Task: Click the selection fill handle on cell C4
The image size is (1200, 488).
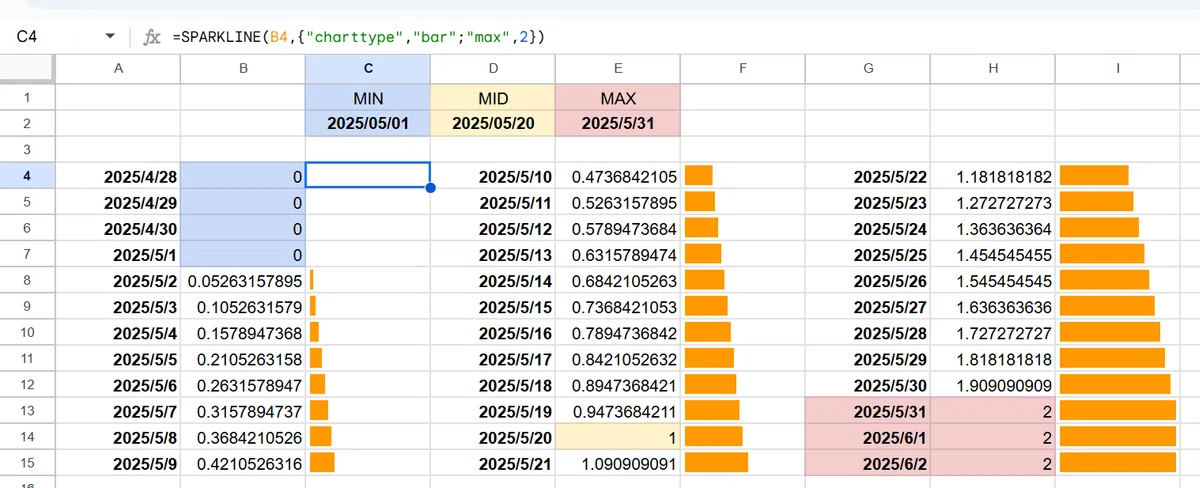Action: coord(430,188)
